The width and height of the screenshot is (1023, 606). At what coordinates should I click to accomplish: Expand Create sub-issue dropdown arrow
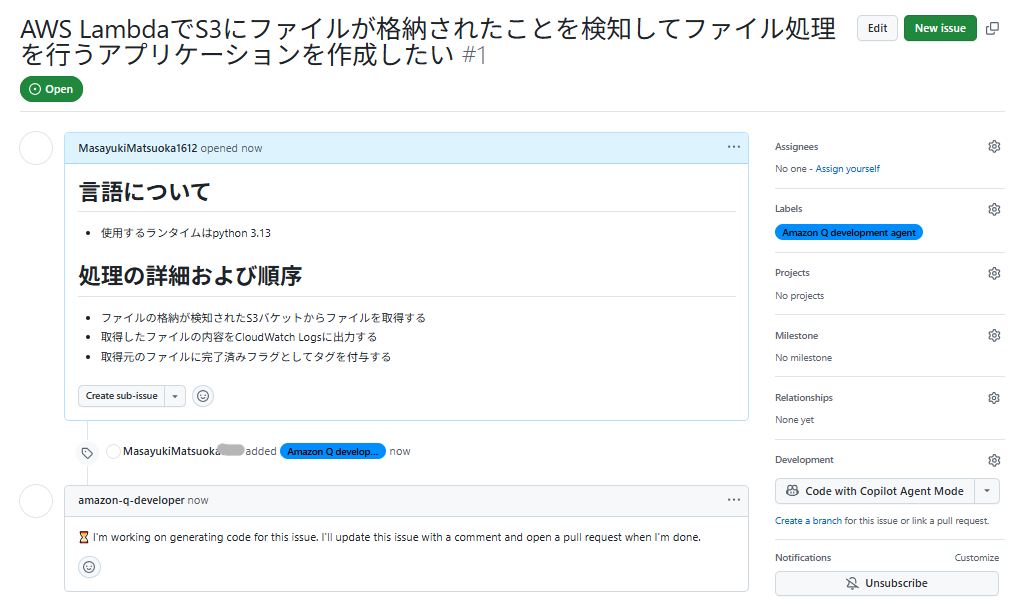[175, 396]
